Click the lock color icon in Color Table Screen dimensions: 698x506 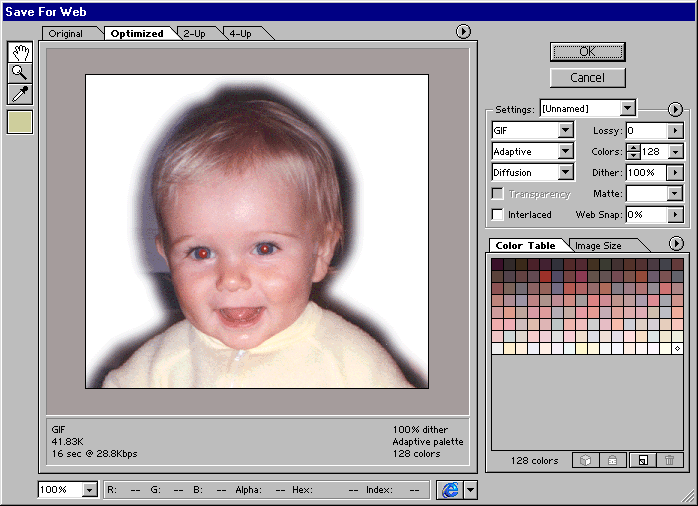(613, 460)
